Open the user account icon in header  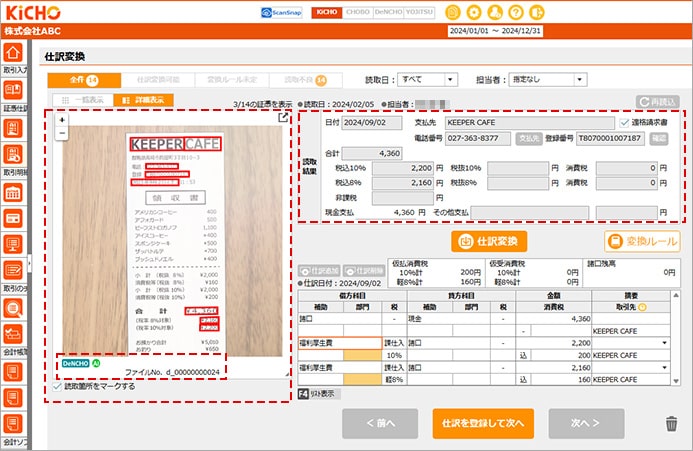point(495,12)
